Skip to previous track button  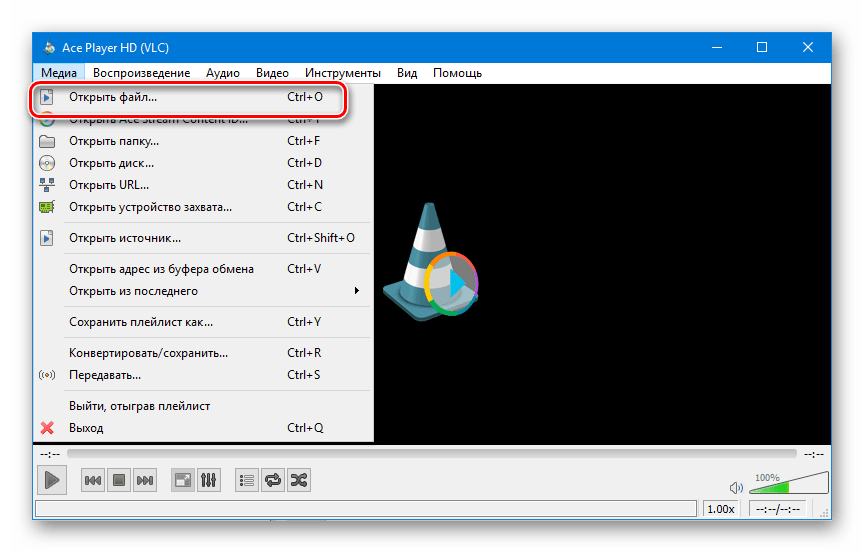93,480
